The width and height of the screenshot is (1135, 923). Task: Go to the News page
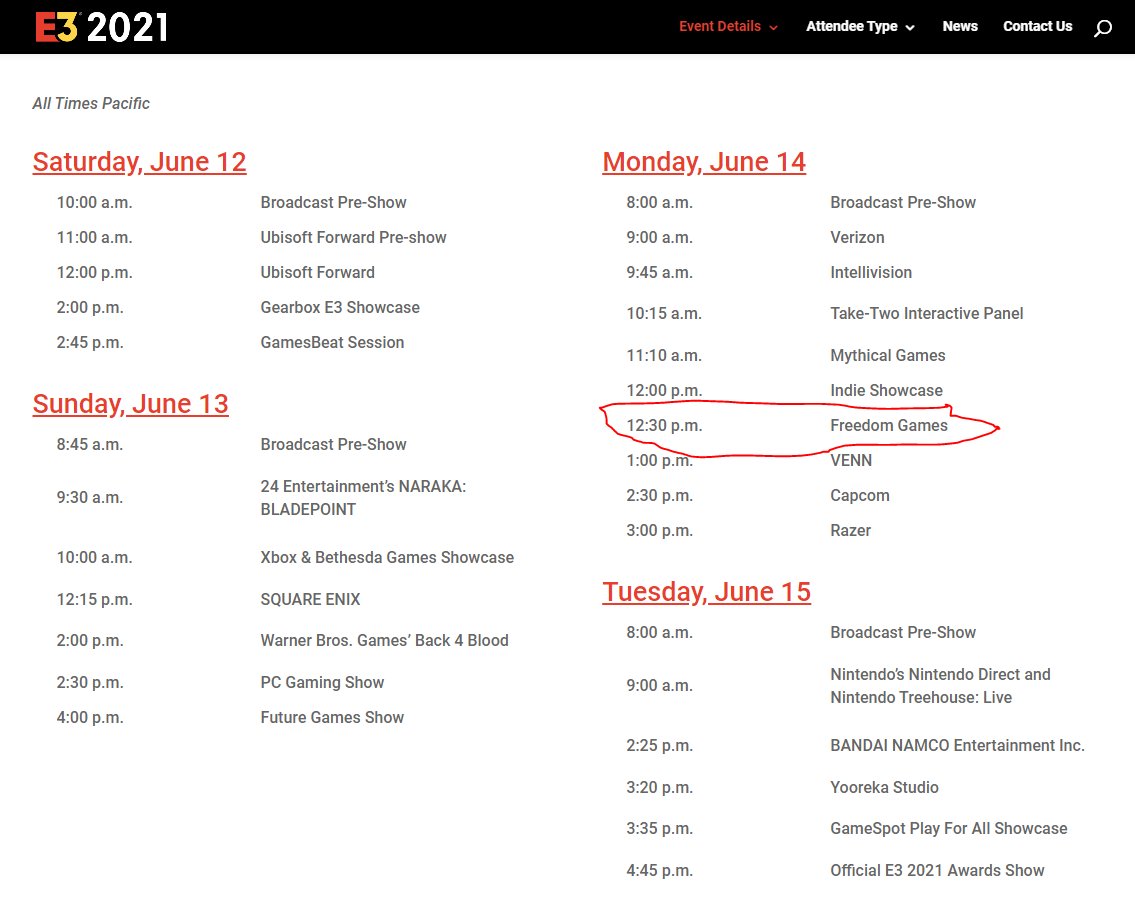[960, 26]
